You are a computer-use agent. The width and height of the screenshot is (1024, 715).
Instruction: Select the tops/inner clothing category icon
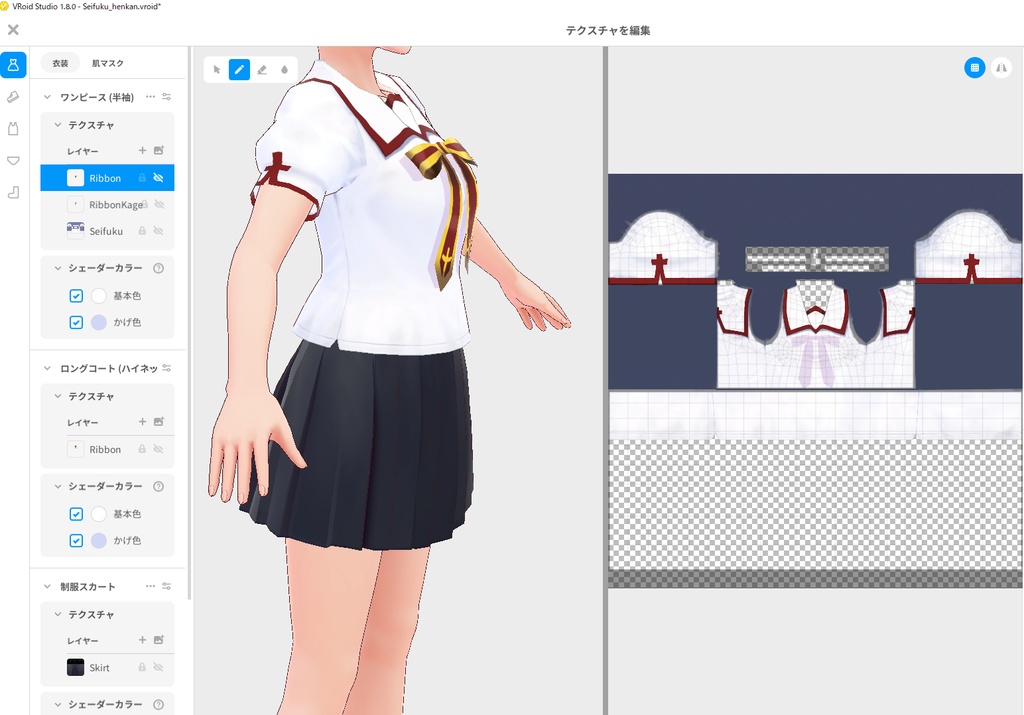(x=13, y=128)
